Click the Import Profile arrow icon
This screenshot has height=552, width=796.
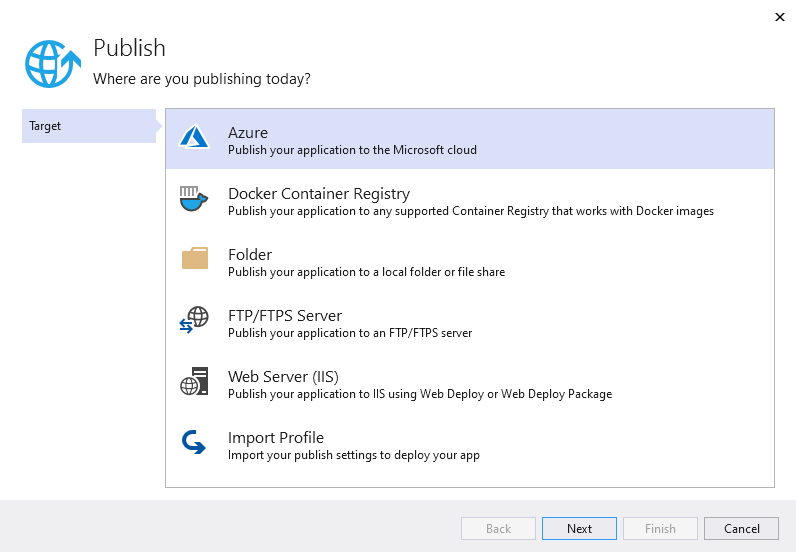pos(194,443)
